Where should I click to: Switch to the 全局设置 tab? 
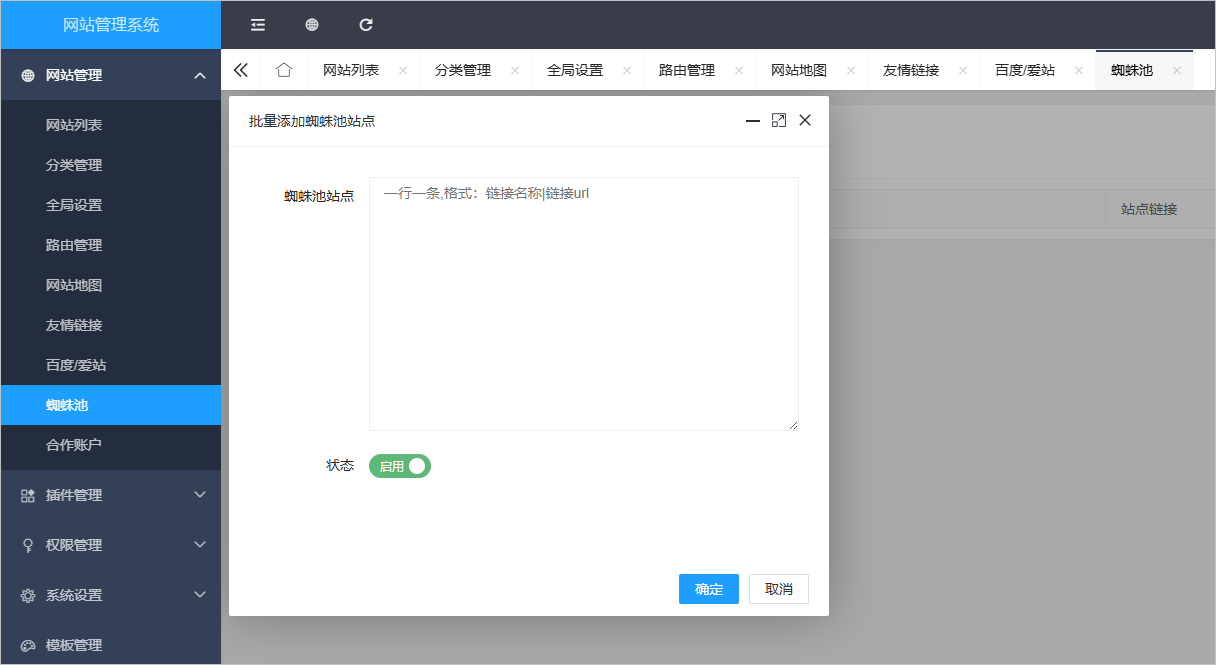(x=575, y=71)
